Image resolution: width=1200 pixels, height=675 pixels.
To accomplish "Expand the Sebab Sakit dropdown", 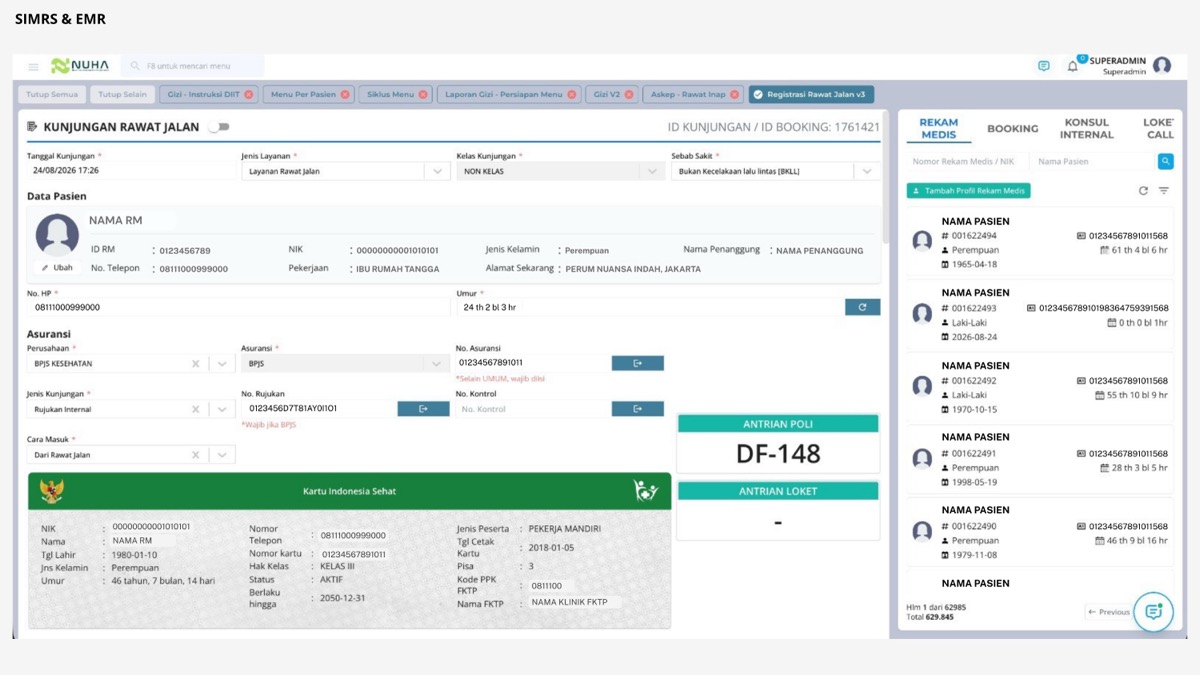I will click(x=867, y=171).
